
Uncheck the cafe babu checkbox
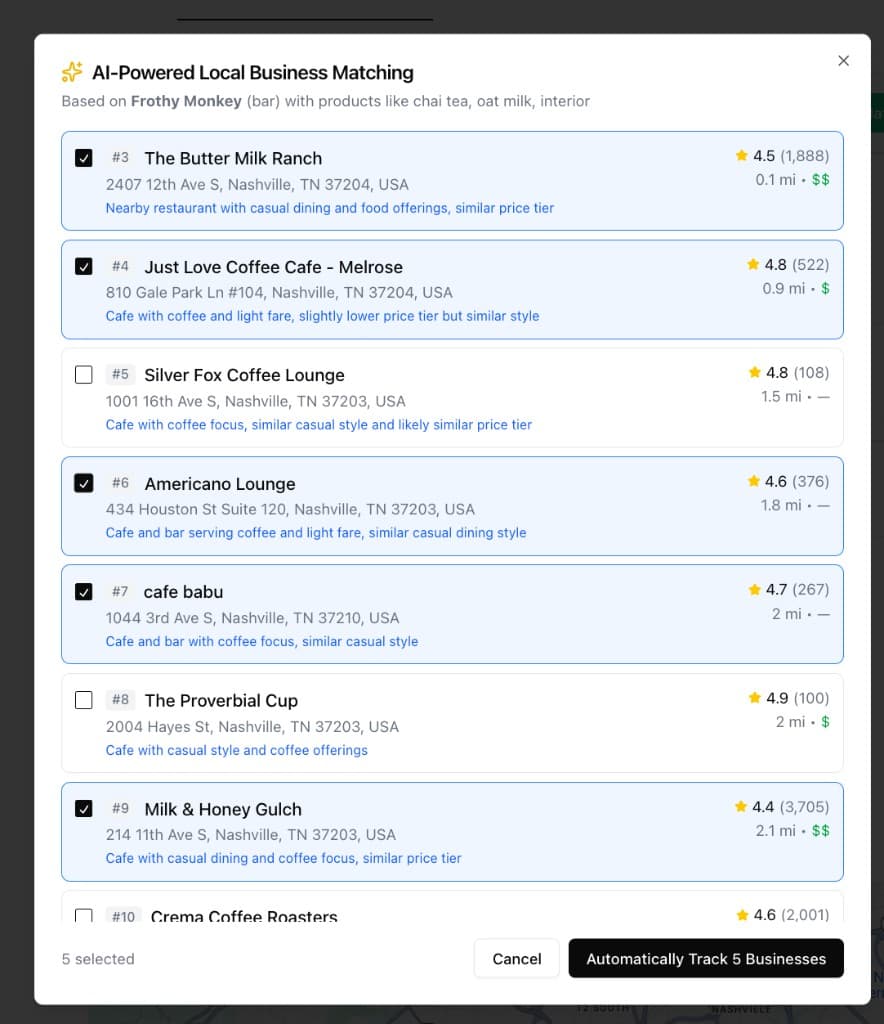(84, 592)
